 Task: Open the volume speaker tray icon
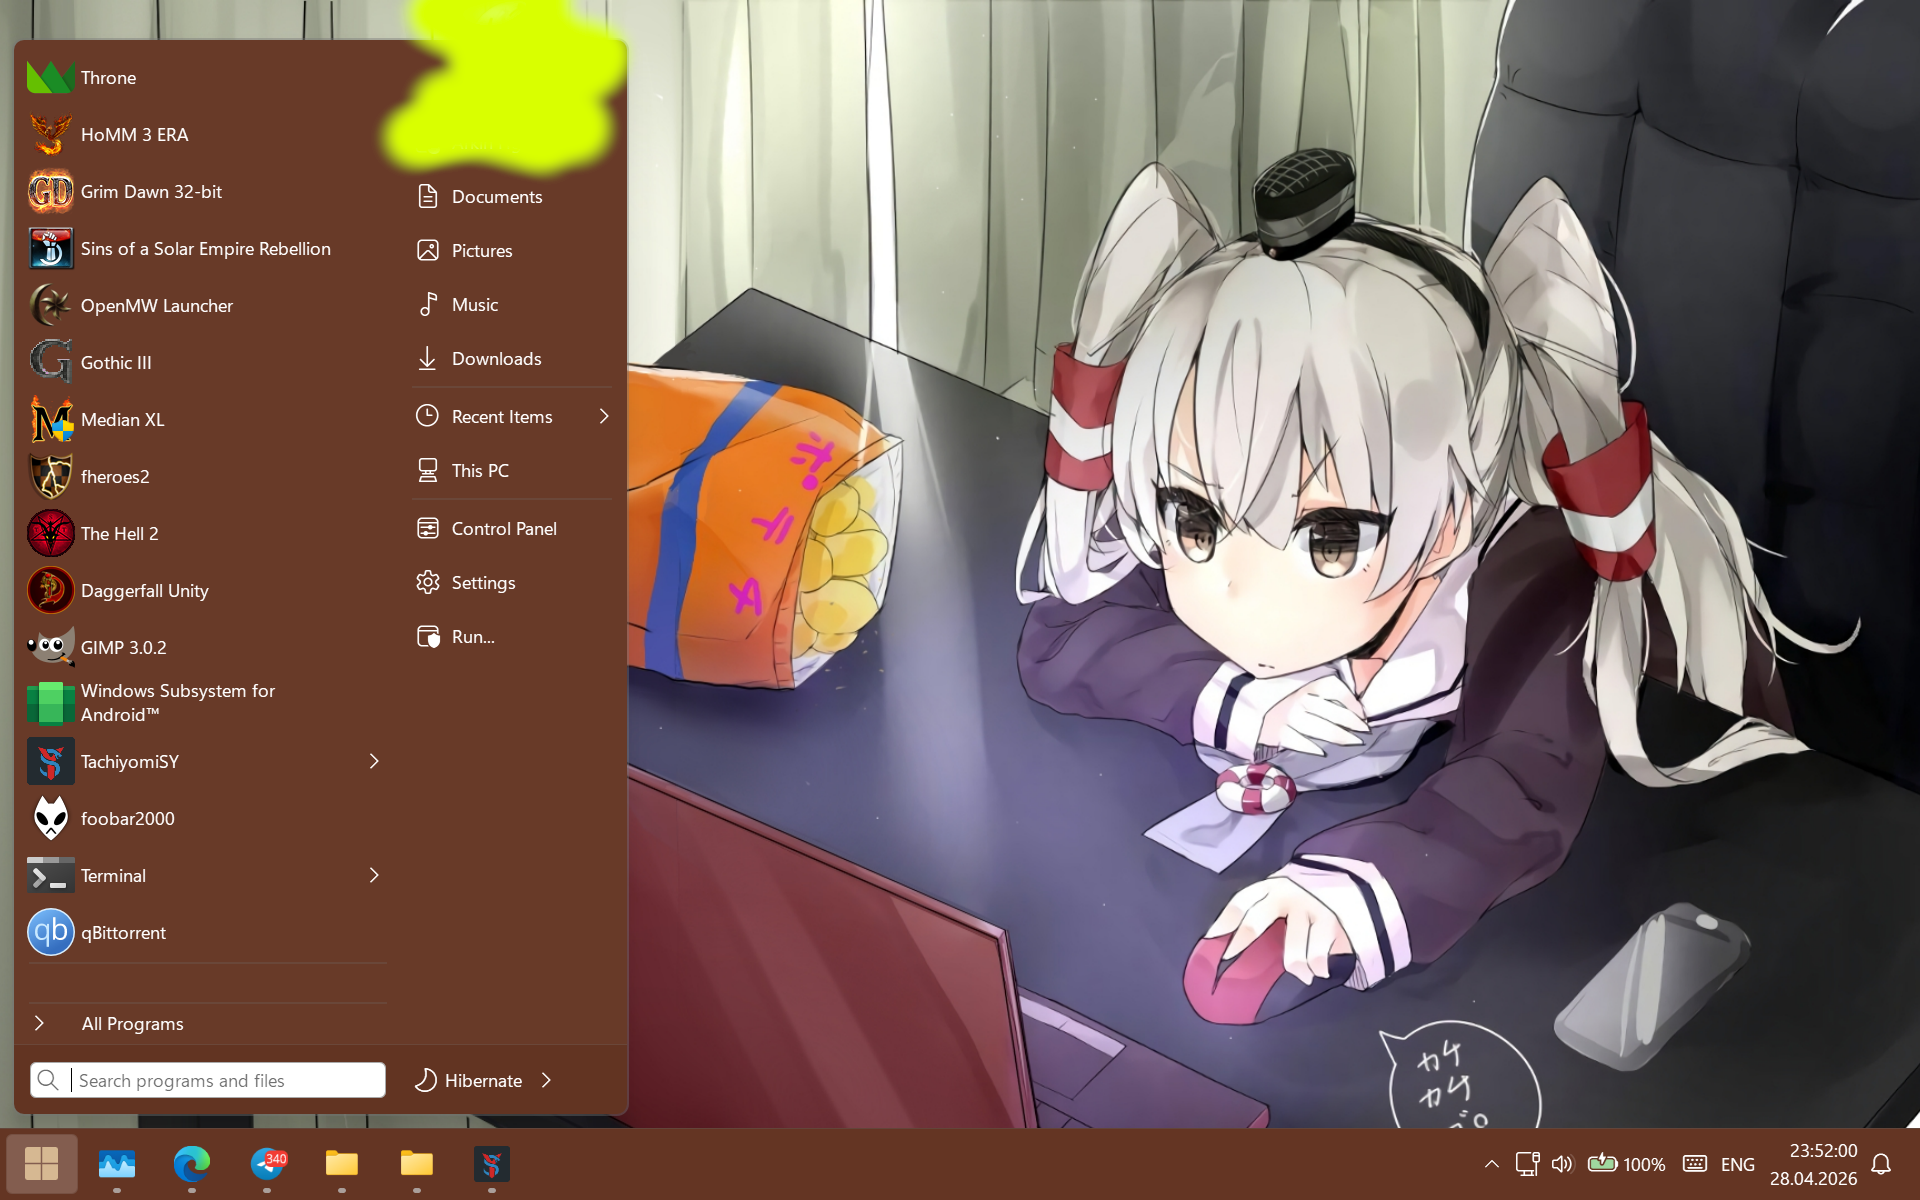1562,1164
